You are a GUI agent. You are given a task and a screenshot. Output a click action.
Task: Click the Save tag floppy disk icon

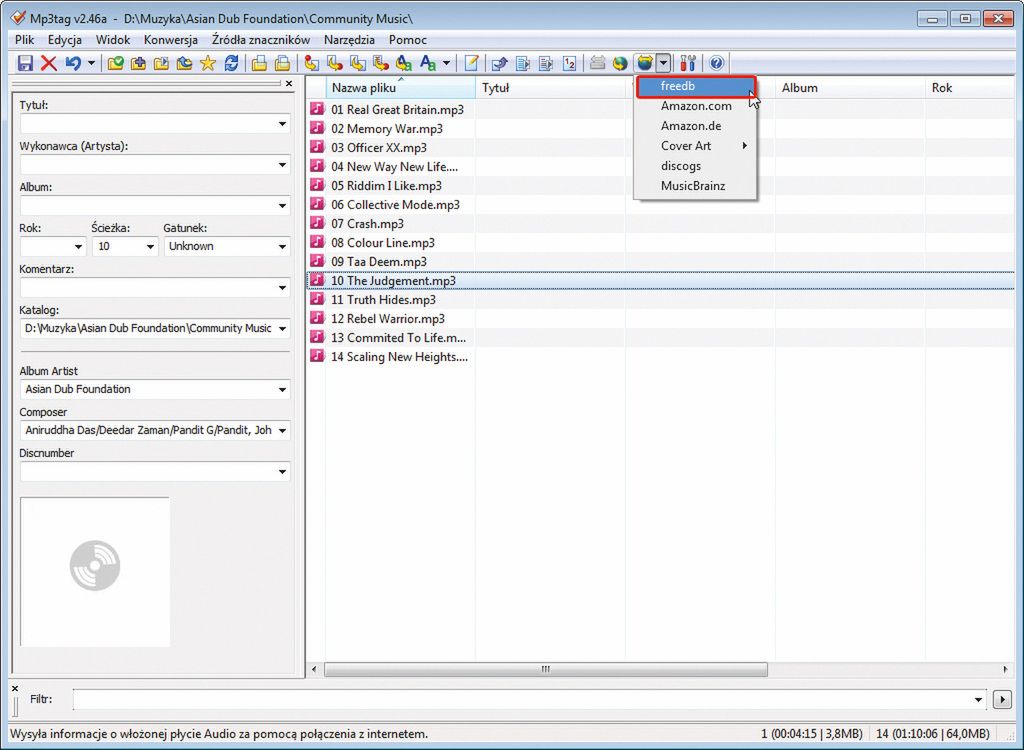coord(26,63)
